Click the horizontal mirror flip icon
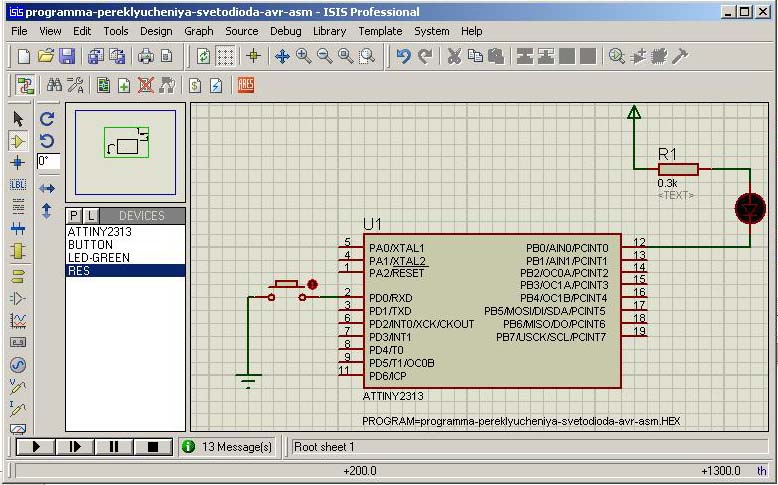This screenshot has height=485, width=778. point(47,188)
